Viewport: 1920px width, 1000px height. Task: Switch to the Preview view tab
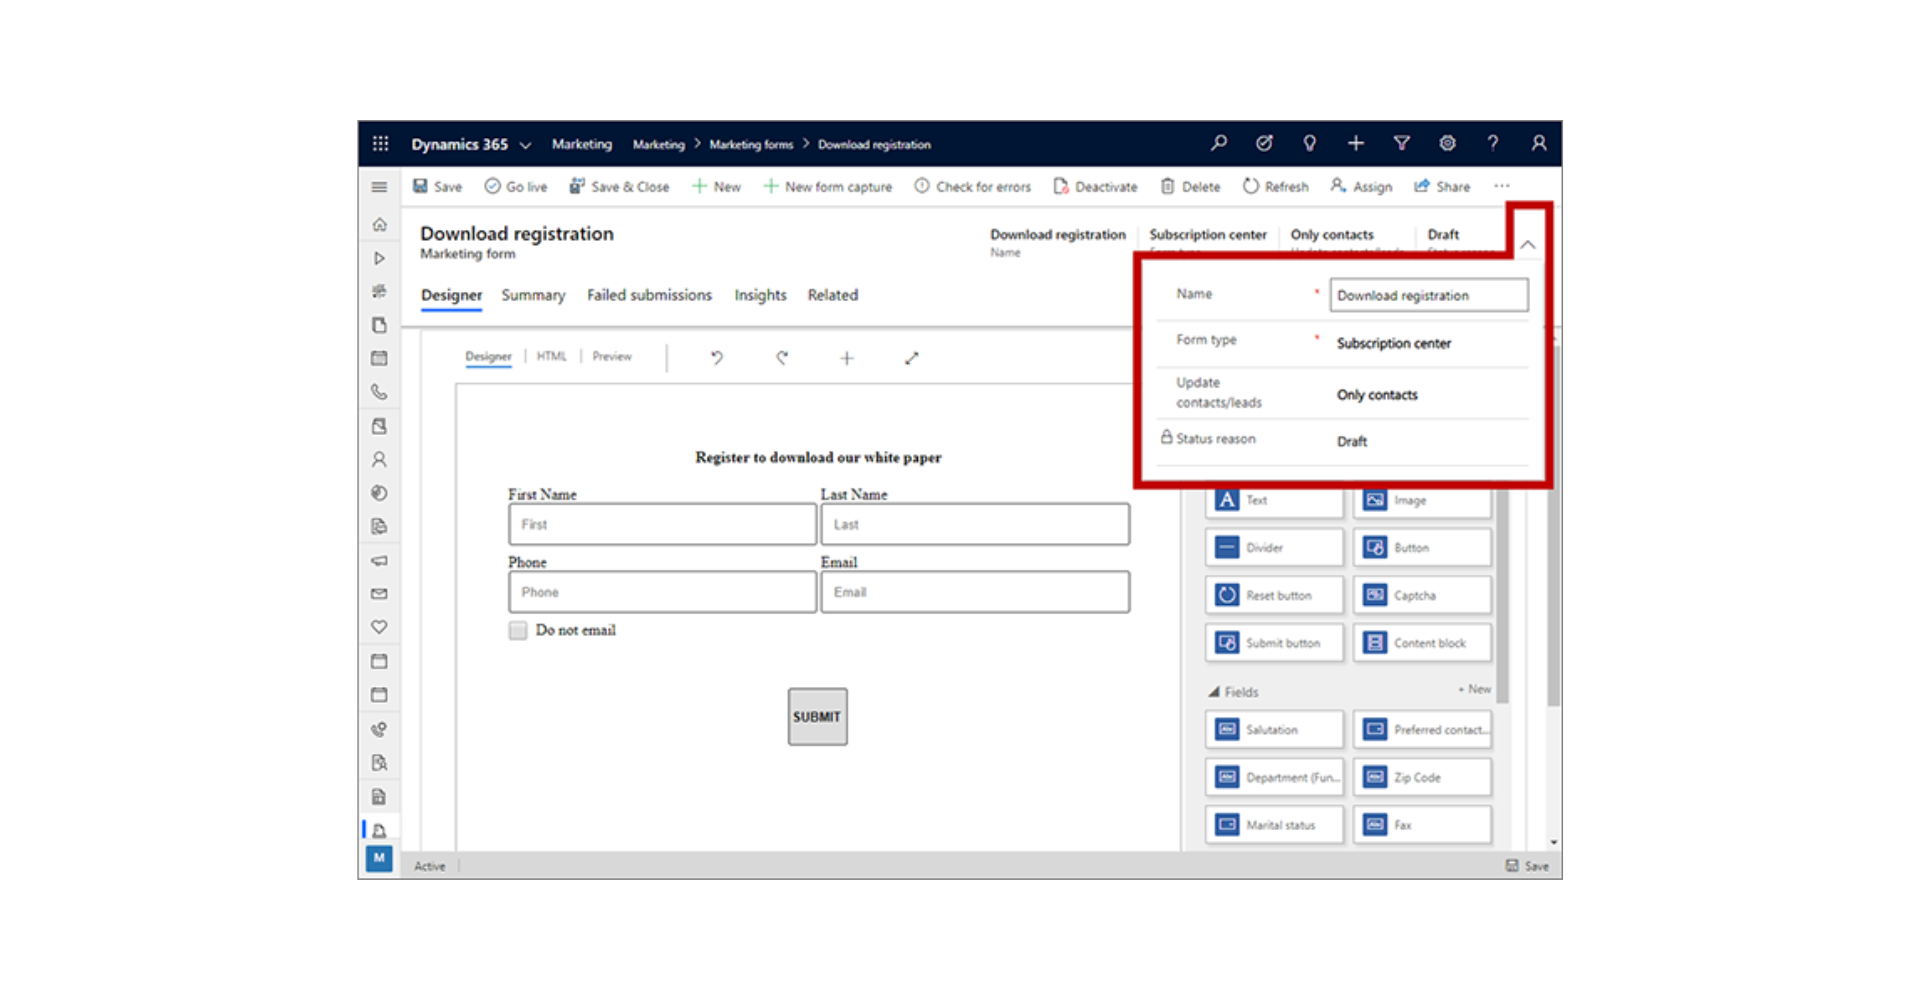pos(612,356)
